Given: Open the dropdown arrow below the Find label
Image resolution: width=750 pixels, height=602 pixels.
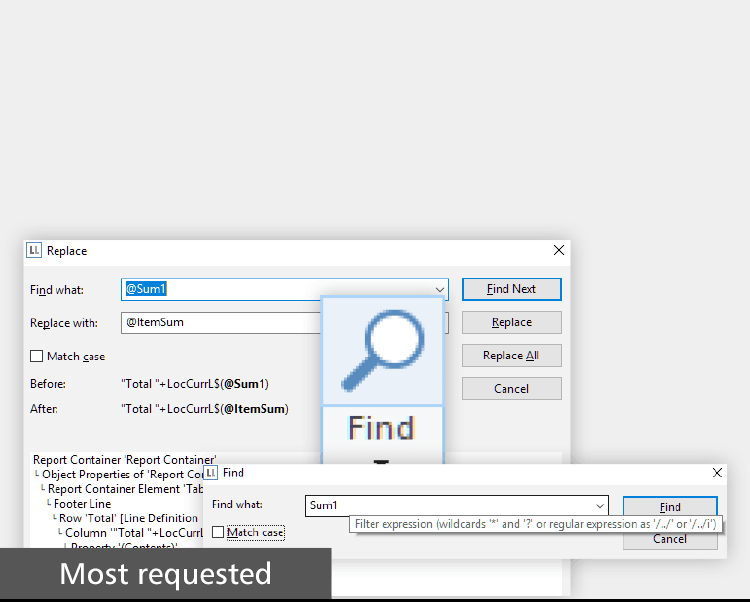Looking at the screenshot, I should [x=381, y=461].
